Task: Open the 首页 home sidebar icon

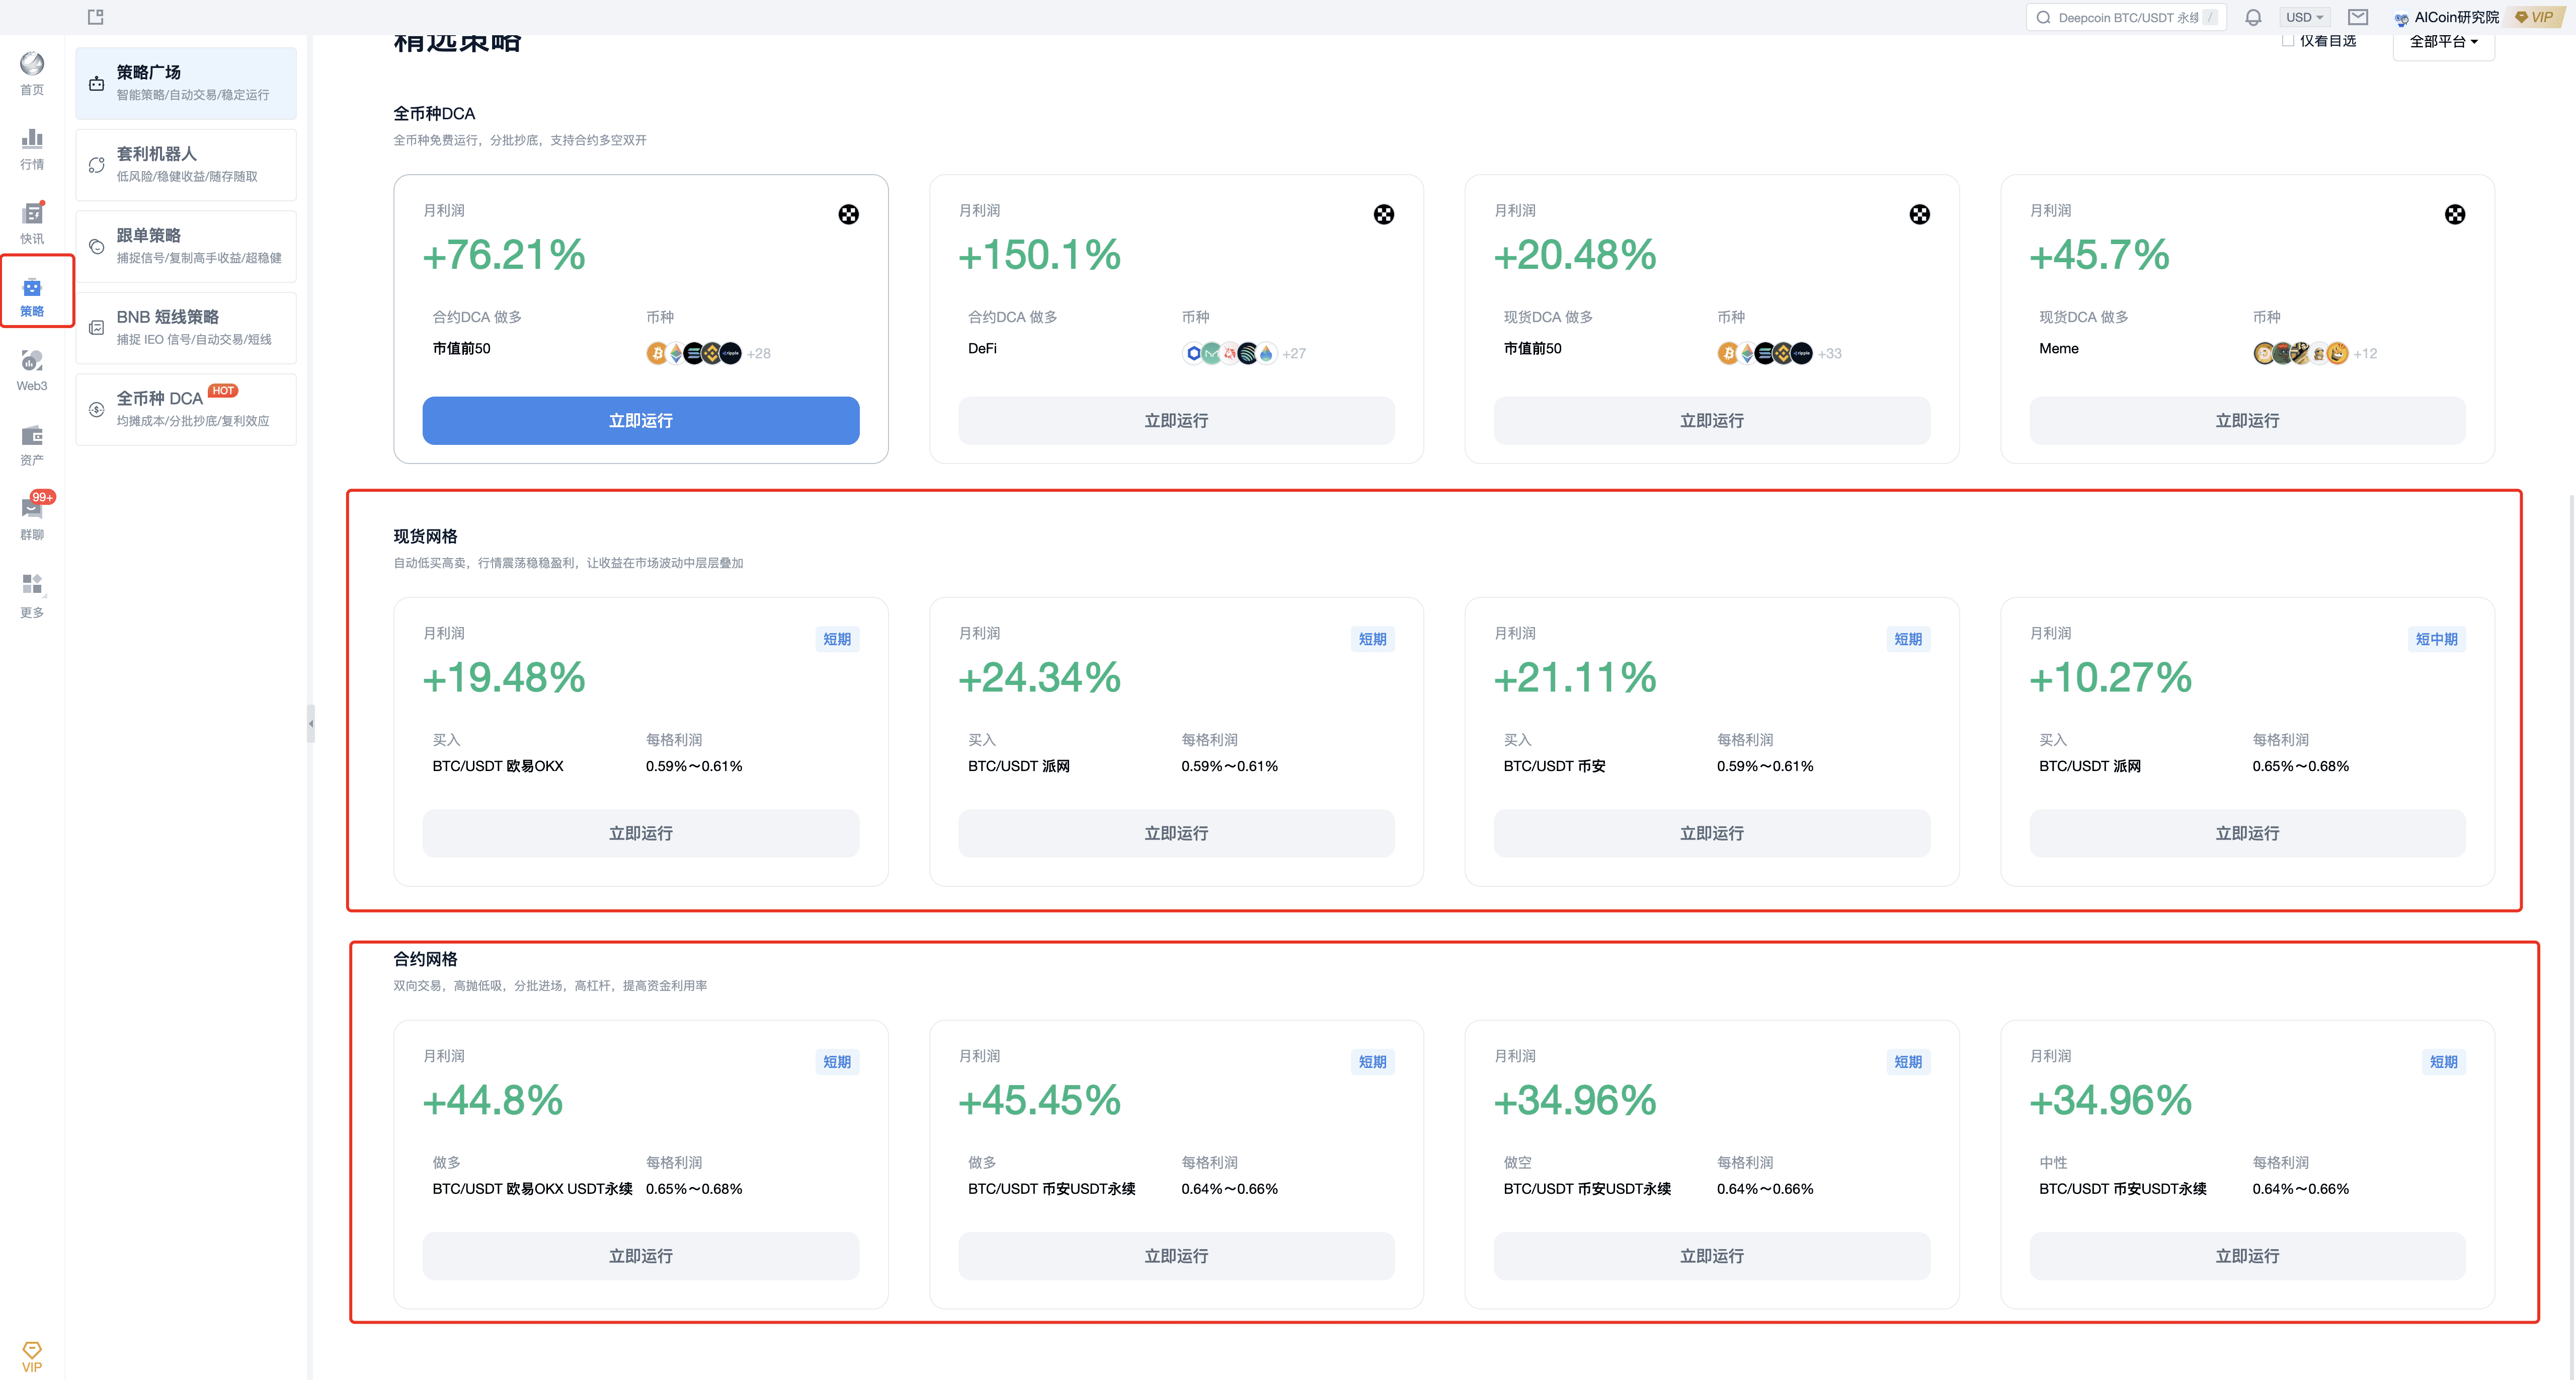Action: [32, 73]
